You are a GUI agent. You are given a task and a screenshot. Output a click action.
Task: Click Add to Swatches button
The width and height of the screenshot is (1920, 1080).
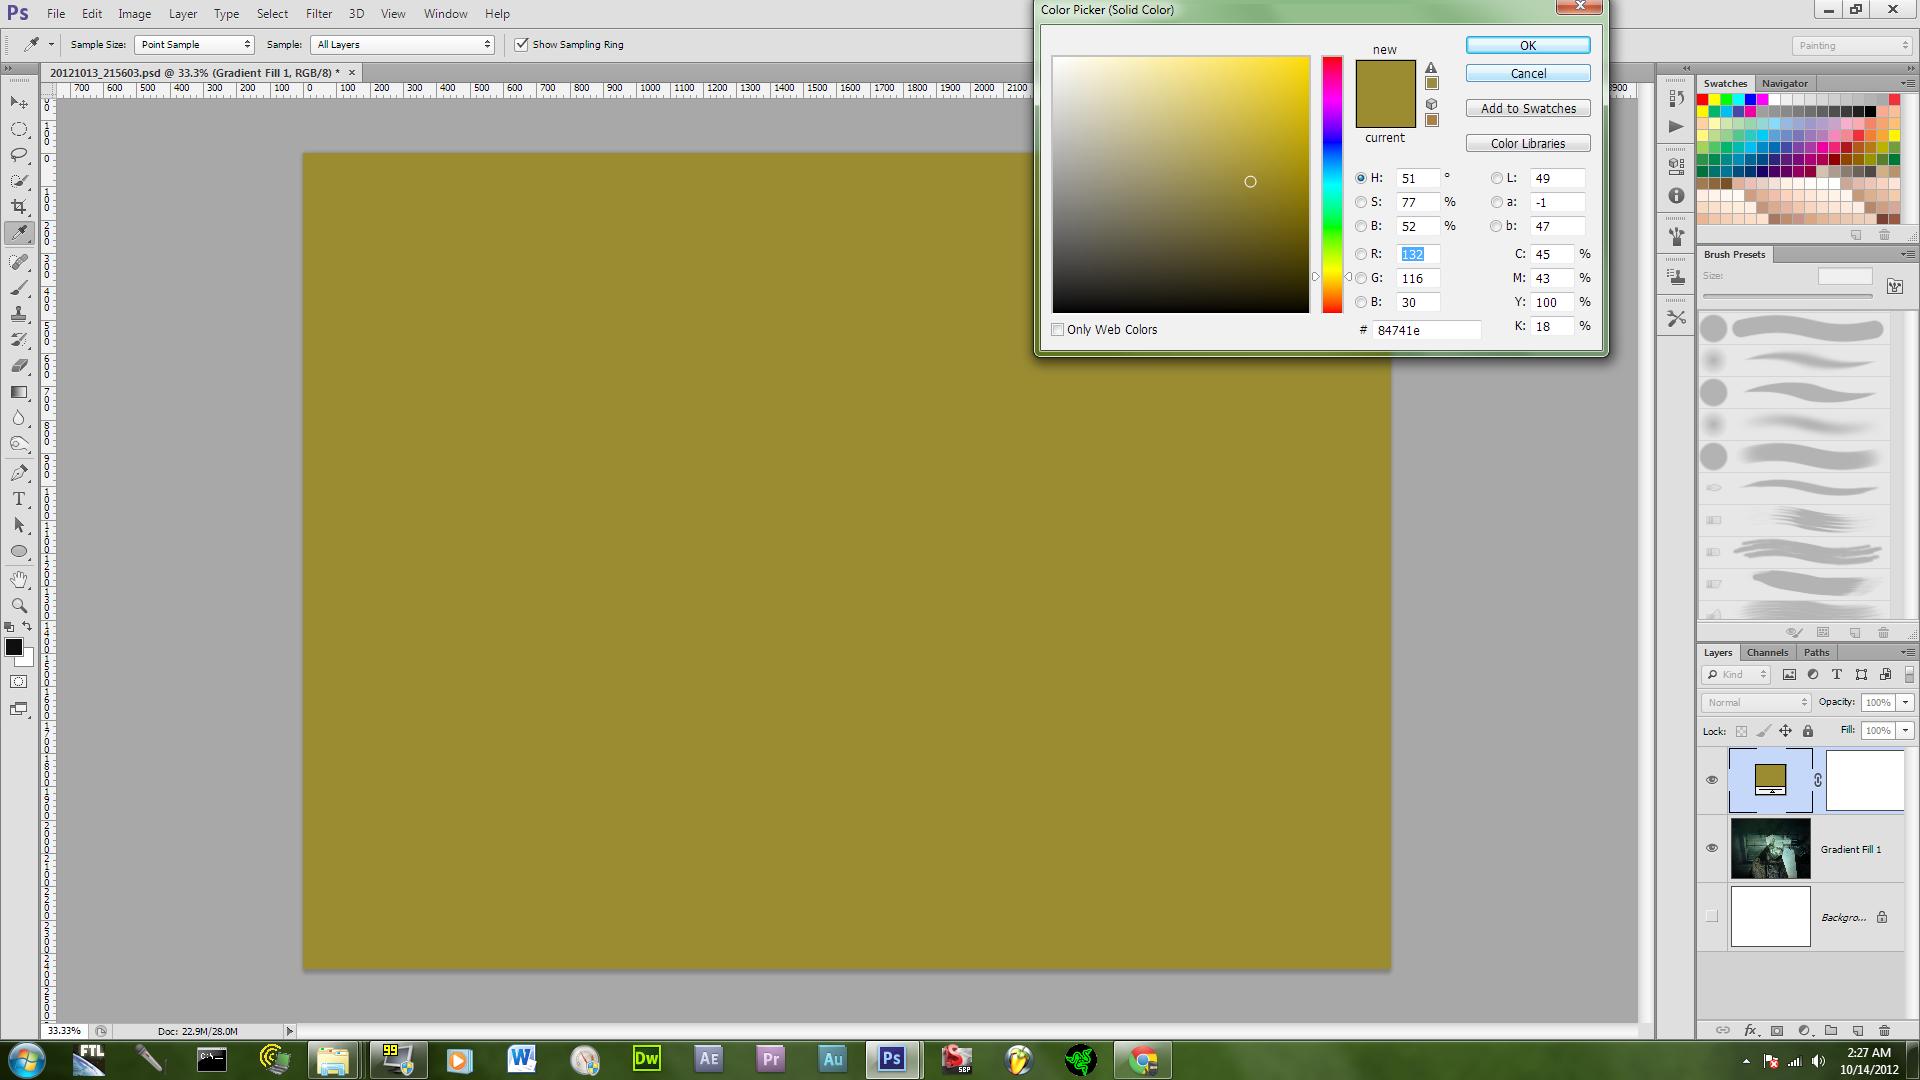[1527, 109]
